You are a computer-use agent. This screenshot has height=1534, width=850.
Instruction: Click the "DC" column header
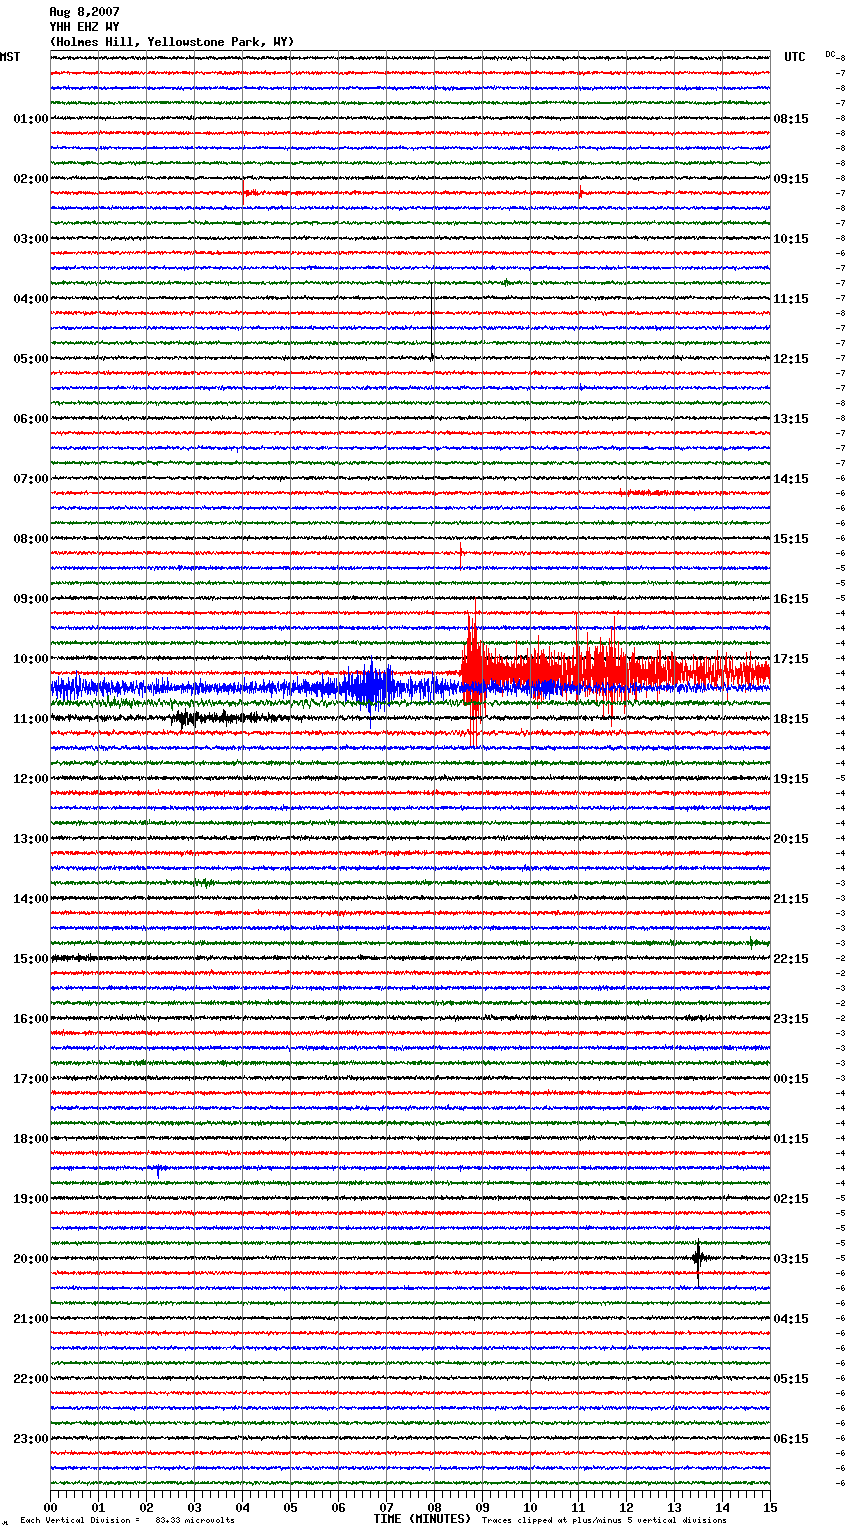tap(831, 54)
